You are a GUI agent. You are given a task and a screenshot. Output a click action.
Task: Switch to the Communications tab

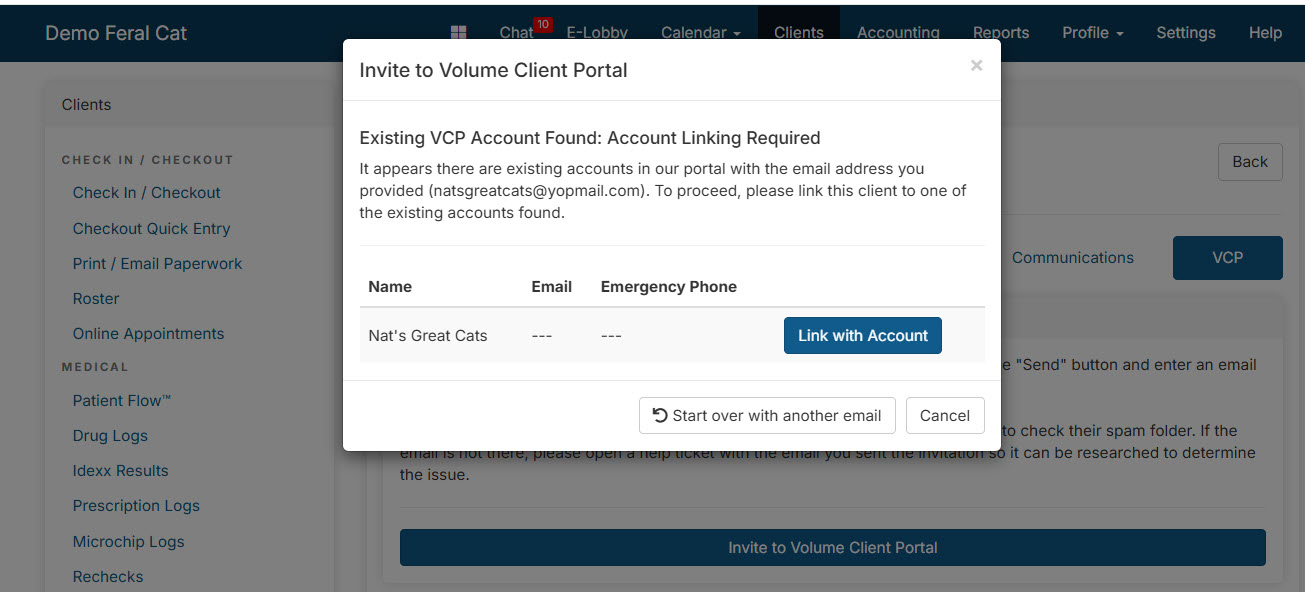pyautogui.click(x=1073, y=258)
